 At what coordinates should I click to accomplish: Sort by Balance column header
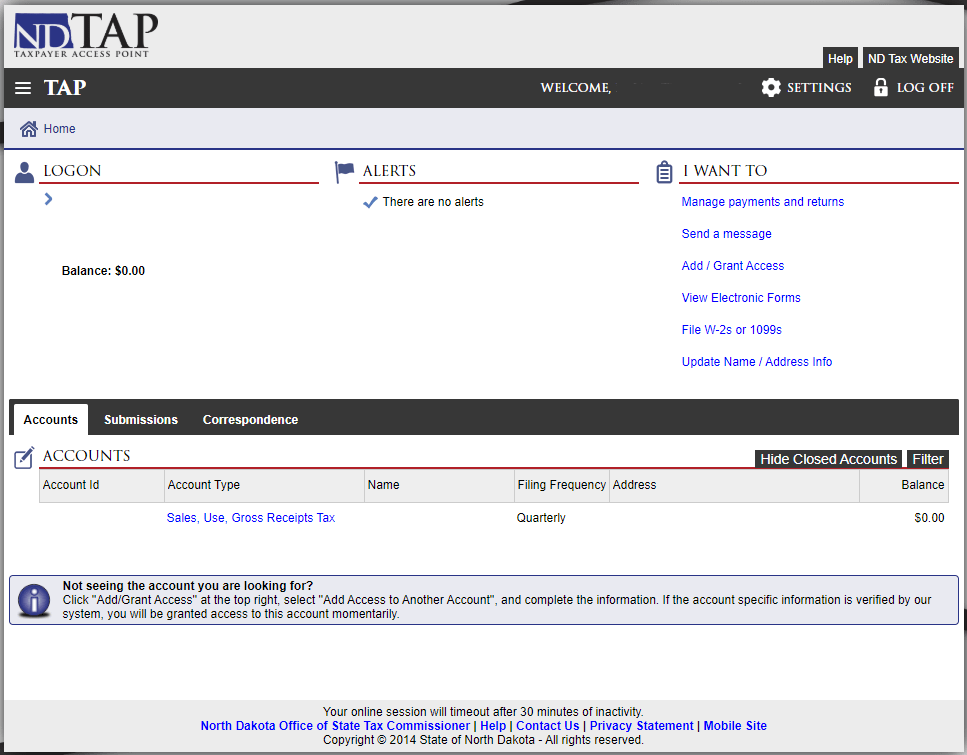[x=904, y=485]
